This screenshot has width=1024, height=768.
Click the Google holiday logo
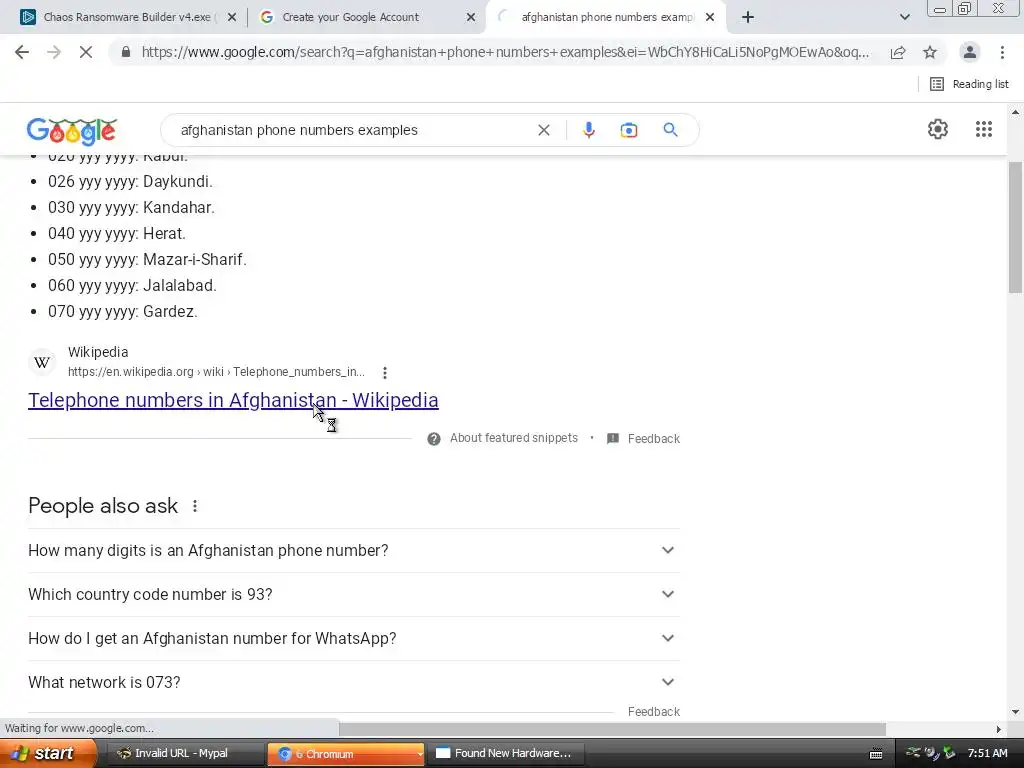click(72, 131)
